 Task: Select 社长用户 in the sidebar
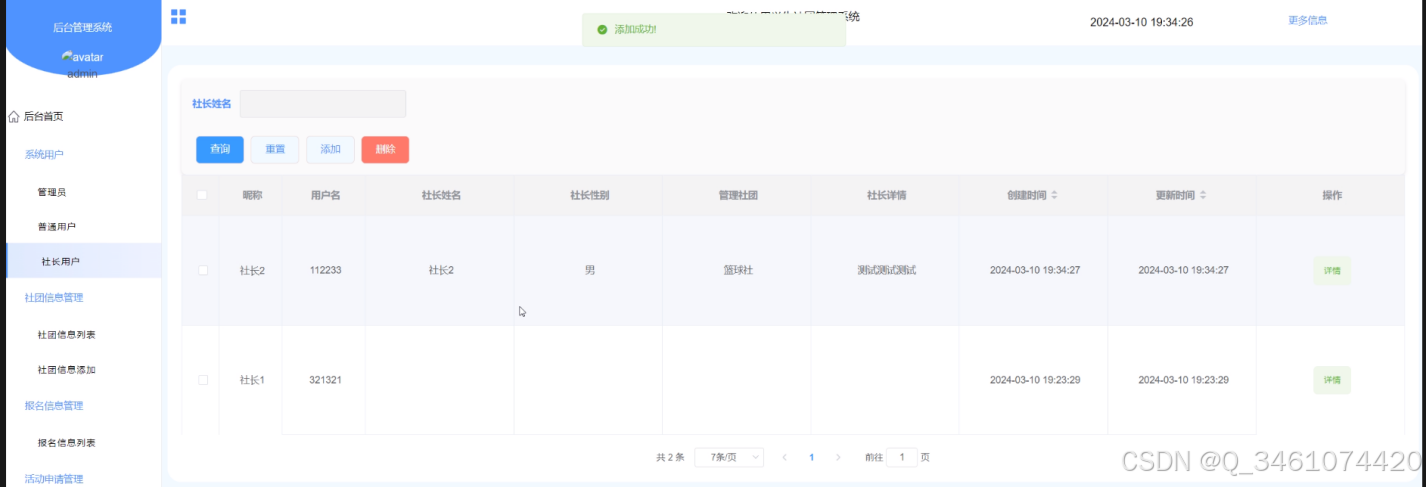(x=83, y=261)
